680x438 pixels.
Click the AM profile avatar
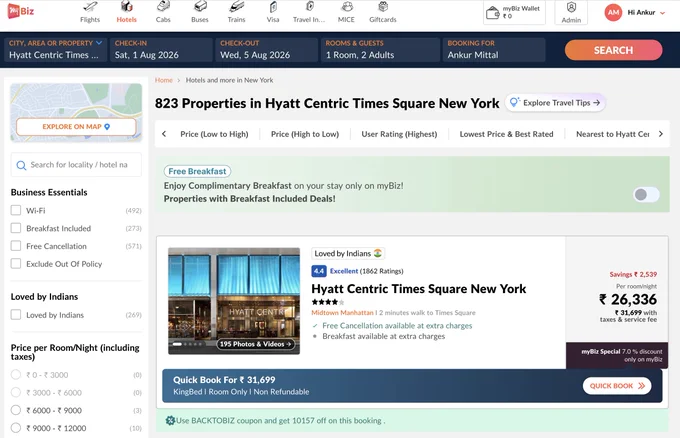tap(613, 13)
